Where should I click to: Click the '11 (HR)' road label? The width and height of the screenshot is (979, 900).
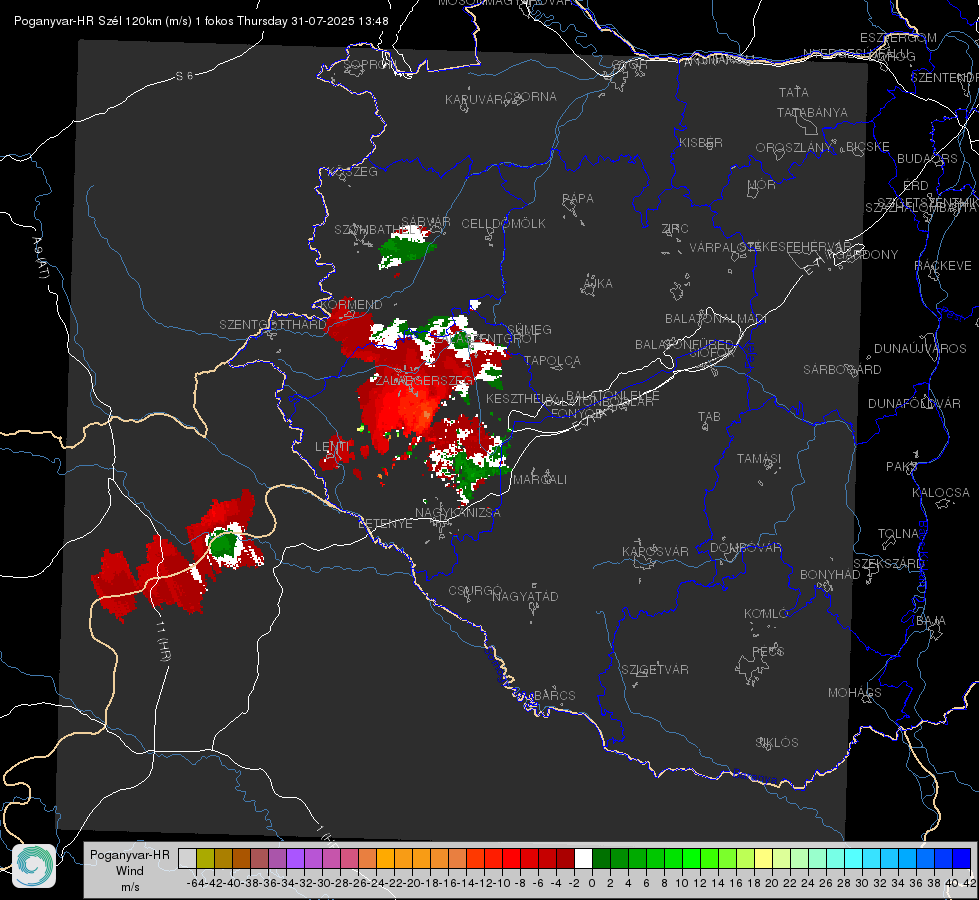coord(164,642)
